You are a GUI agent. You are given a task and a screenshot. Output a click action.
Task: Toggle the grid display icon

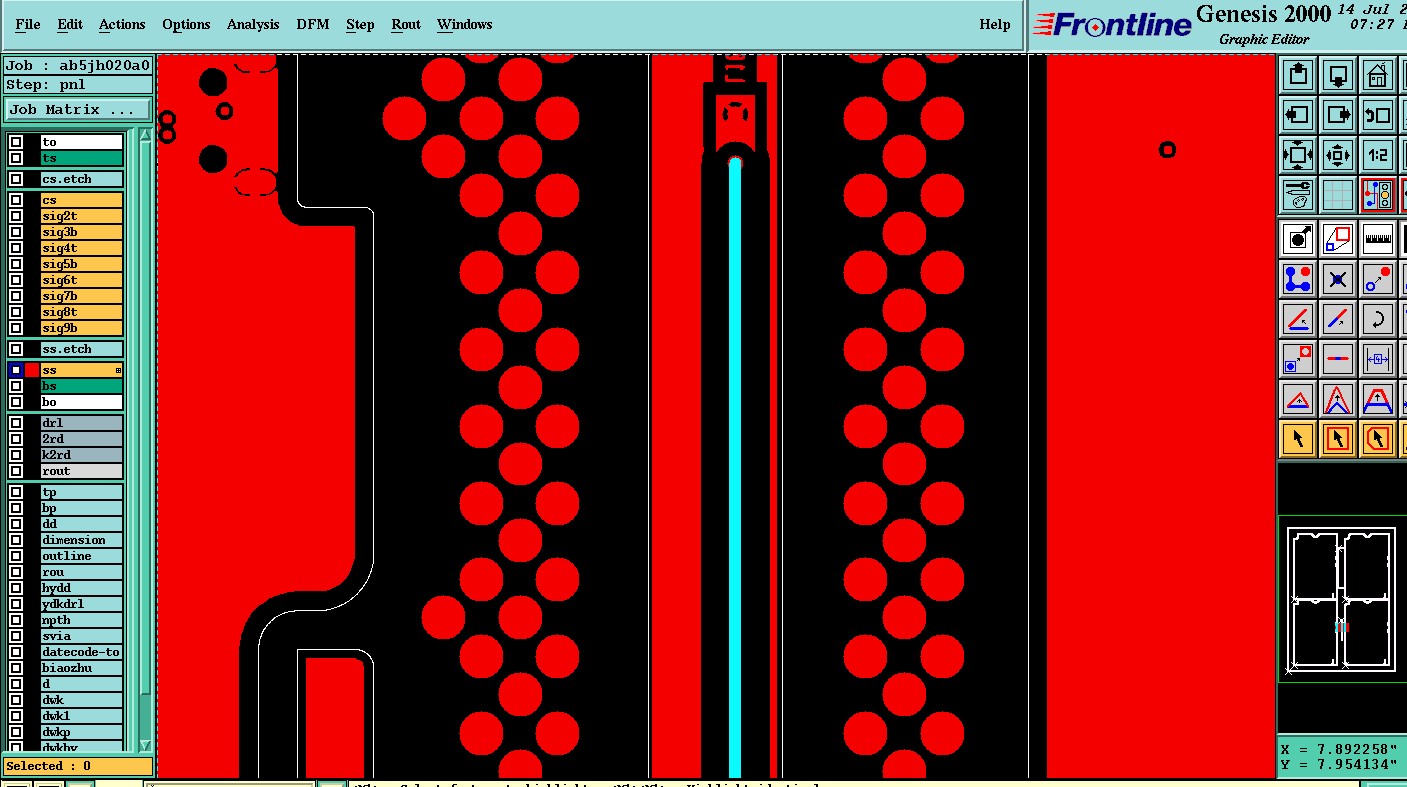click(1338, 194)
